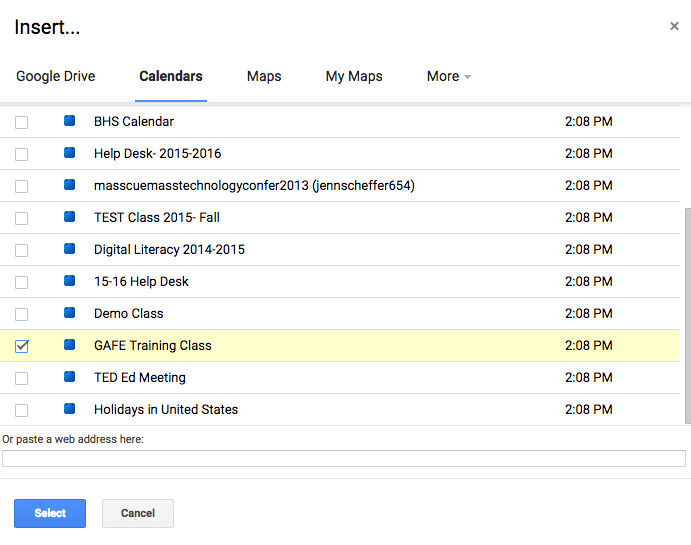Click the calendar icon next to Digital Literacy 2014-2015

coord(70,249)
